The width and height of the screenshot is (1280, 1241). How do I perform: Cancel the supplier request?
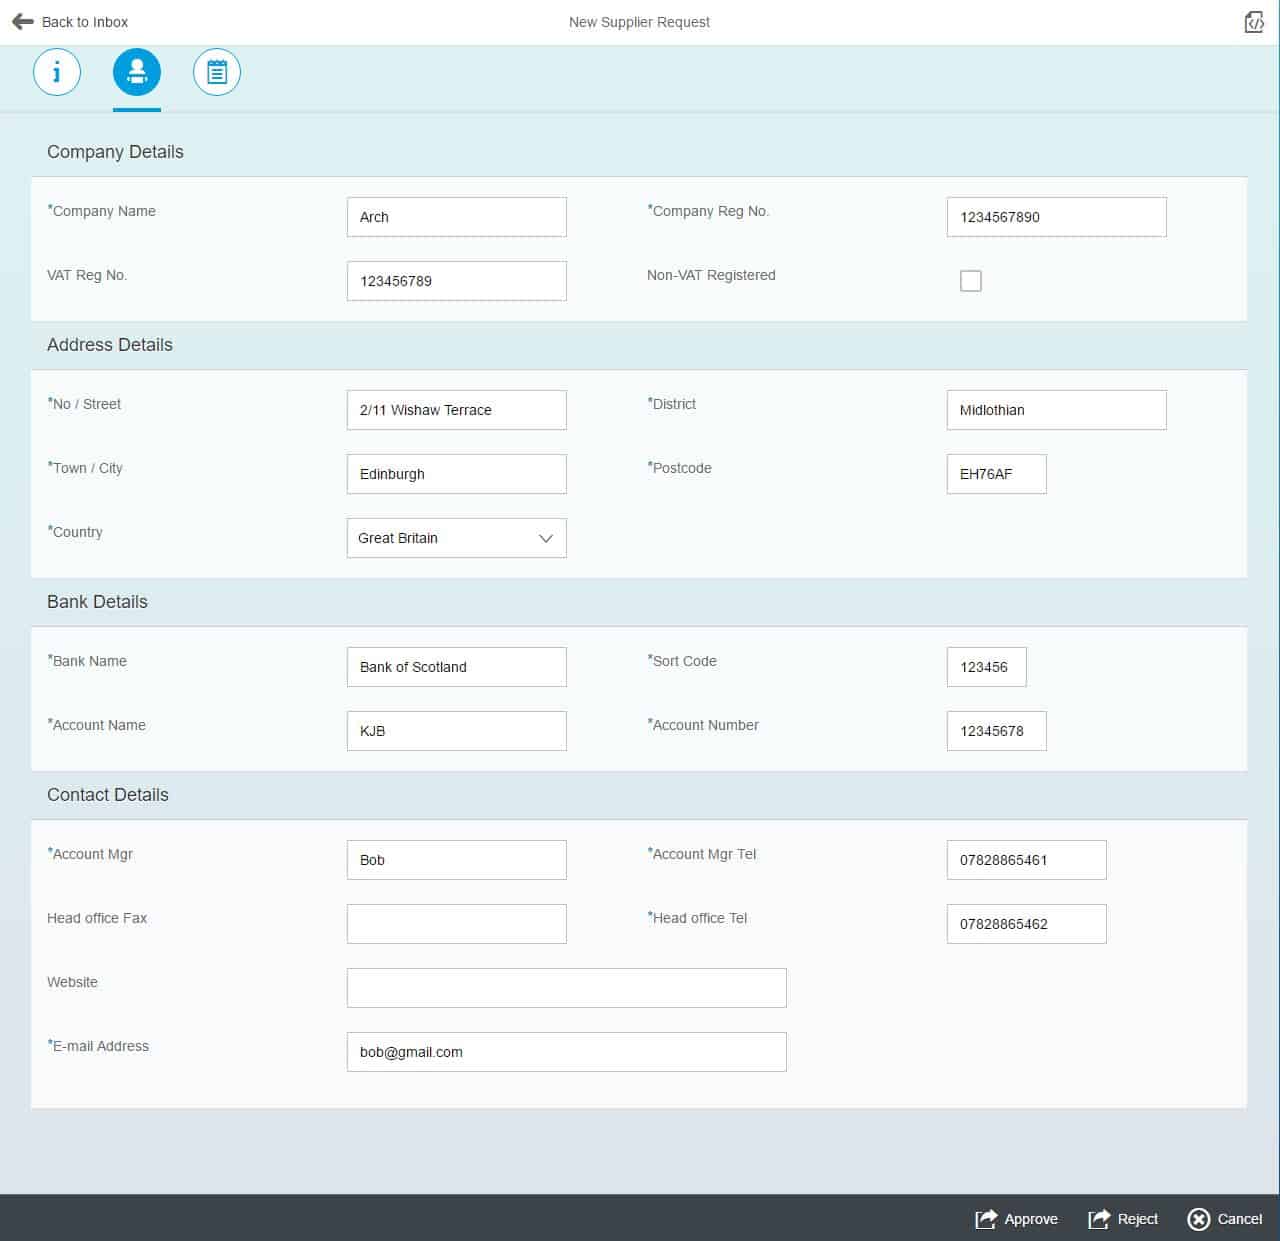coord(1225,1219)
